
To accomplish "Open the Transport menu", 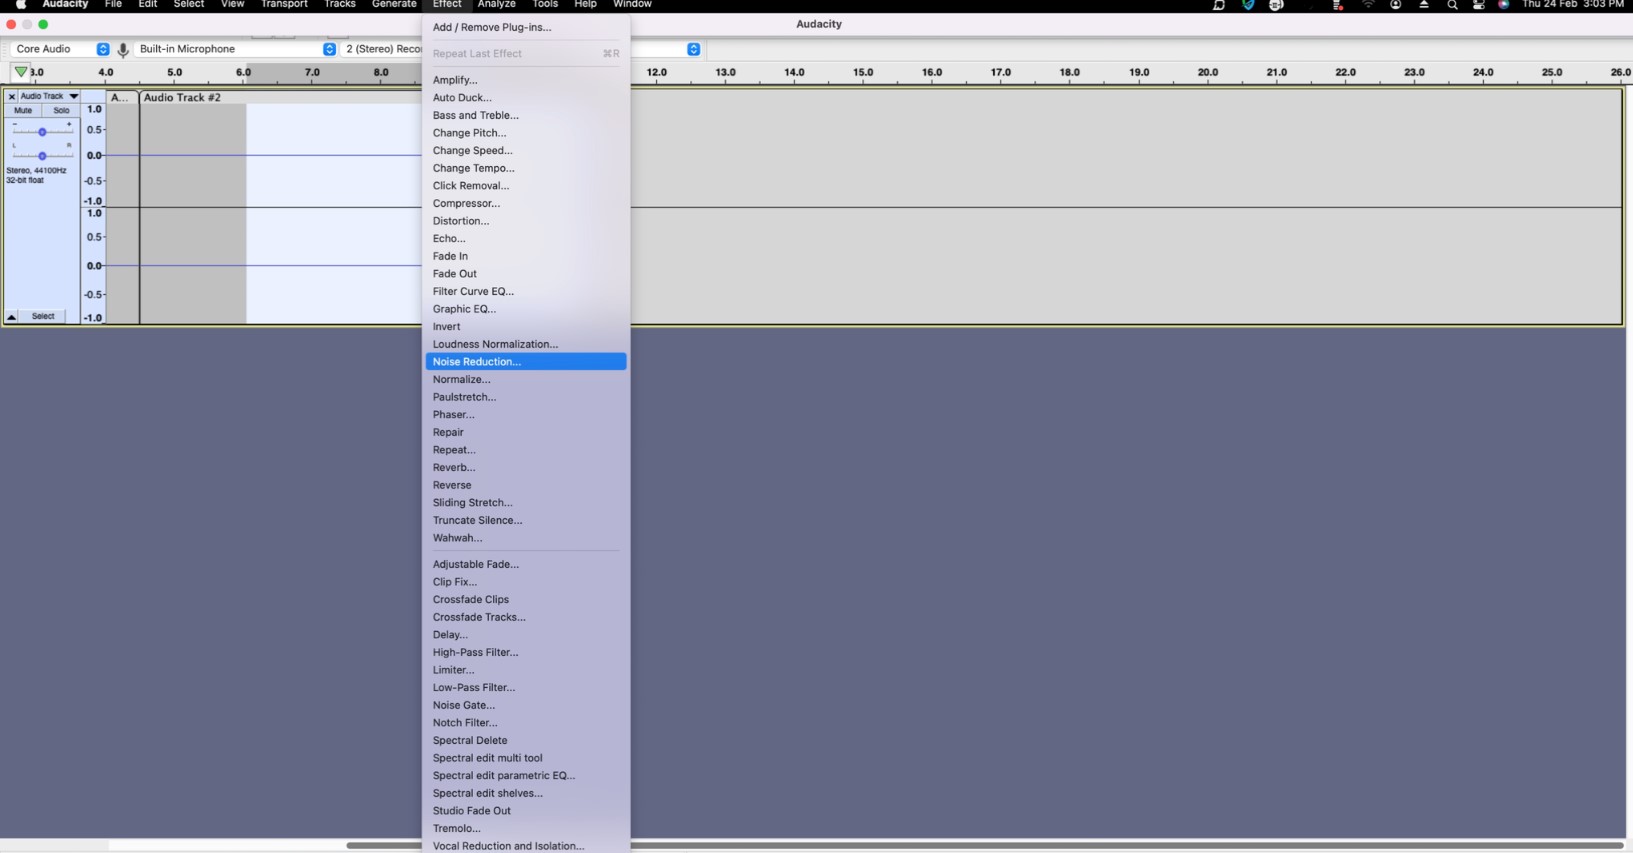I will tap(284, 5).
